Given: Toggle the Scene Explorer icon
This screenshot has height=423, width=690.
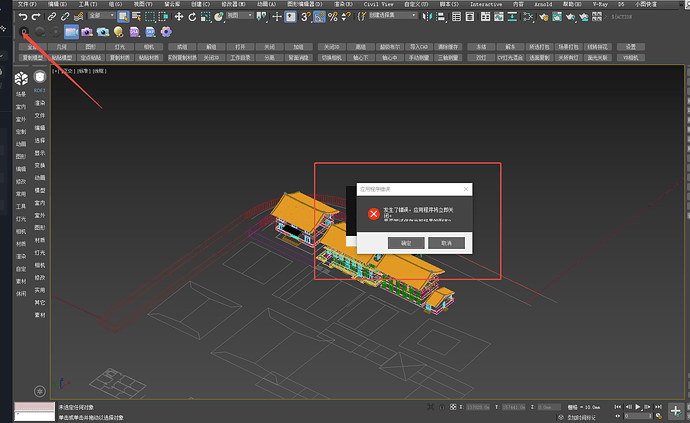Looking at the screenshot, I should coord(456,17).
